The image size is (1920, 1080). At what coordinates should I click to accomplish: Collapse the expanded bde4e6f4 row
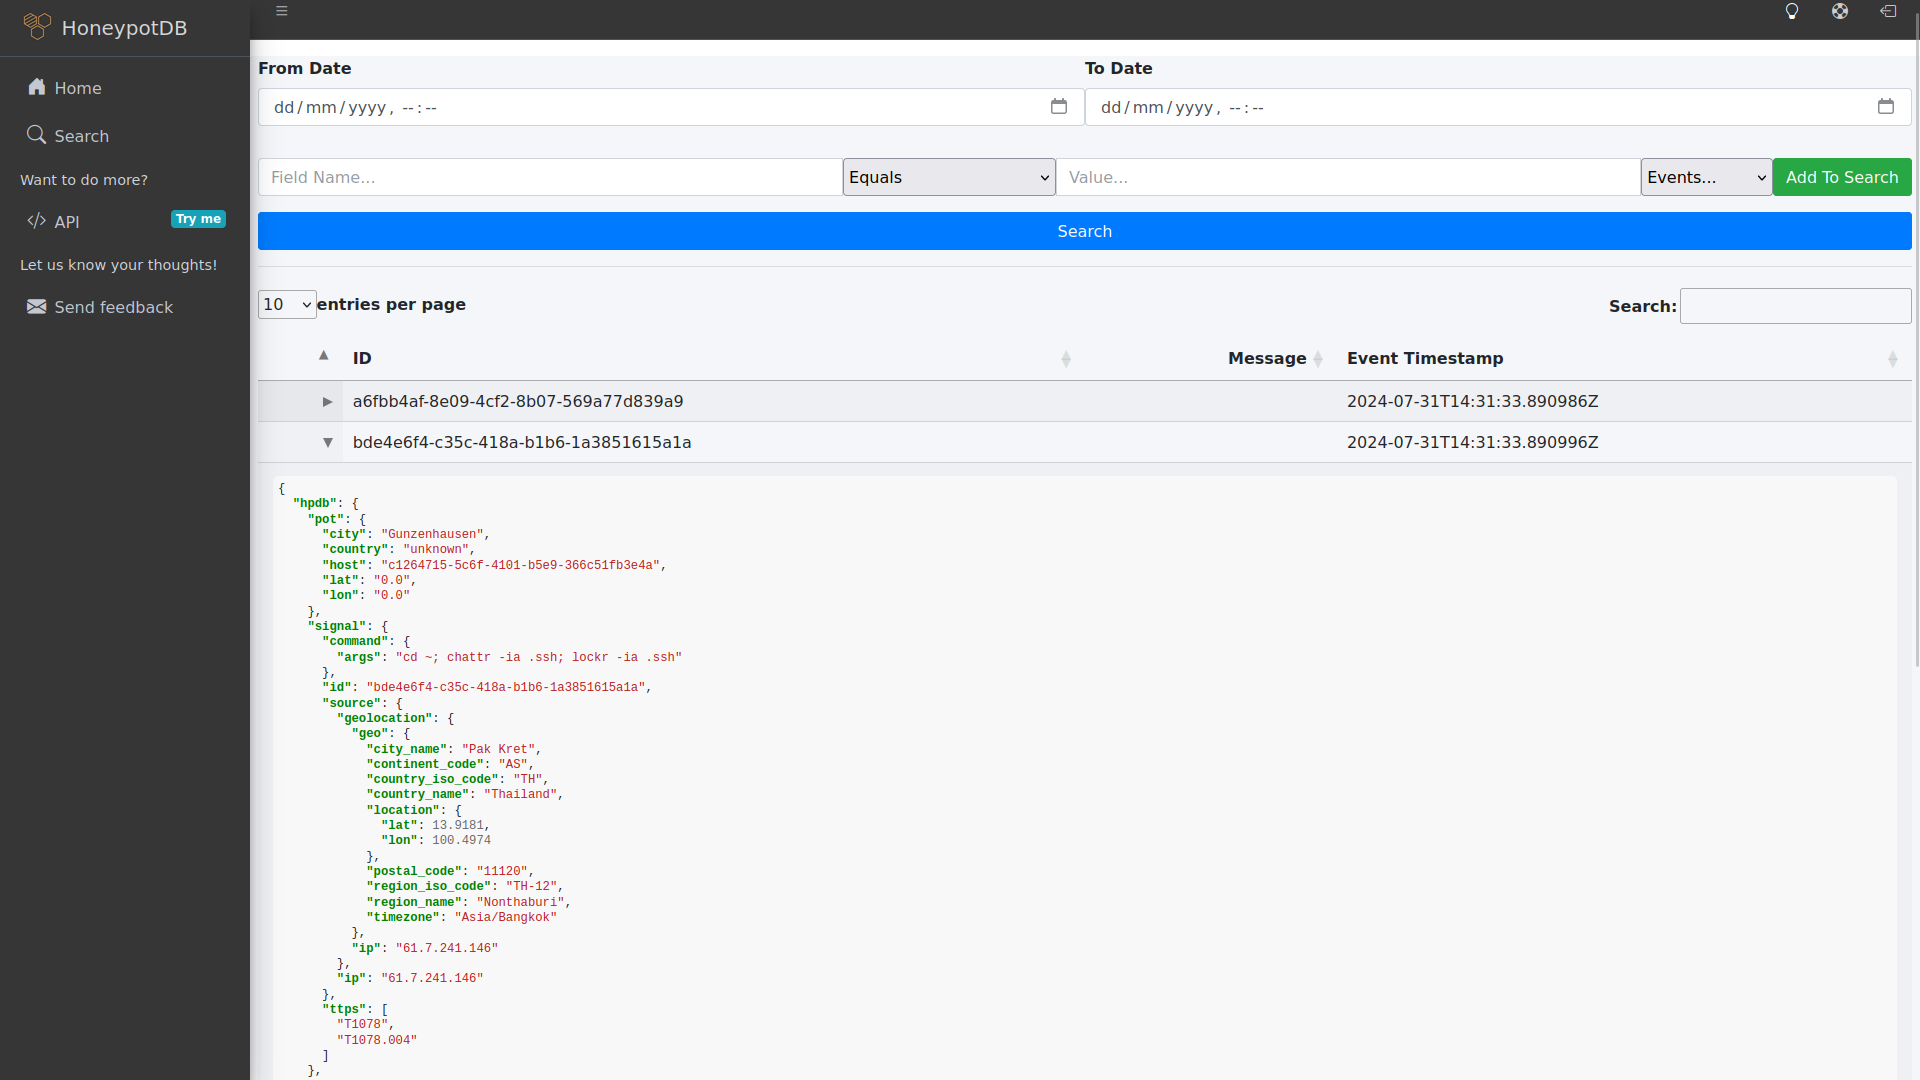[328, 442]
